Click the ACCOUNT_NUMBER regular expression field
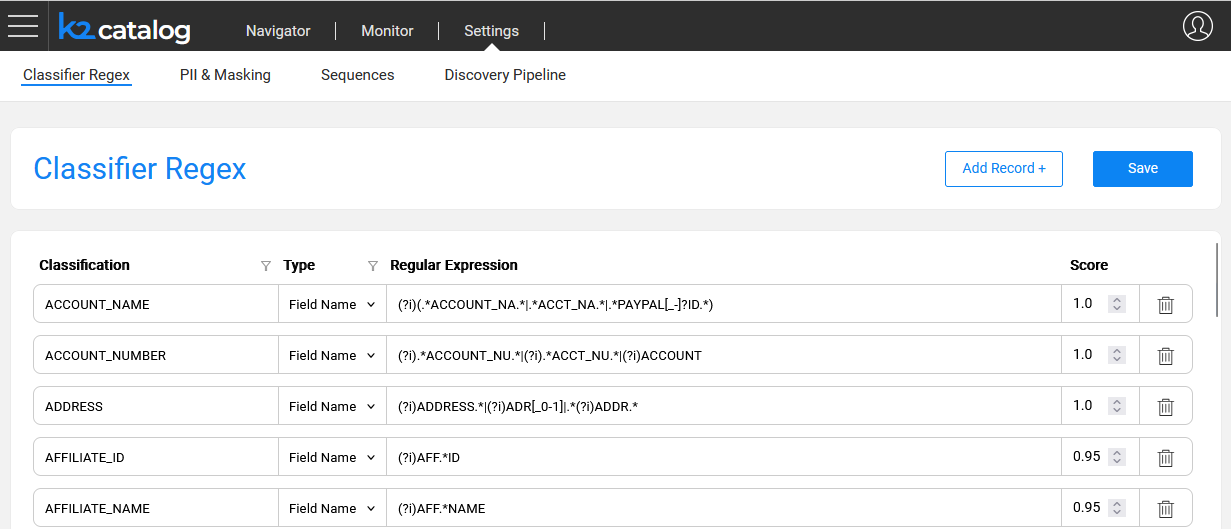This screenshot has width=1231, height=529. pos(724,355)
